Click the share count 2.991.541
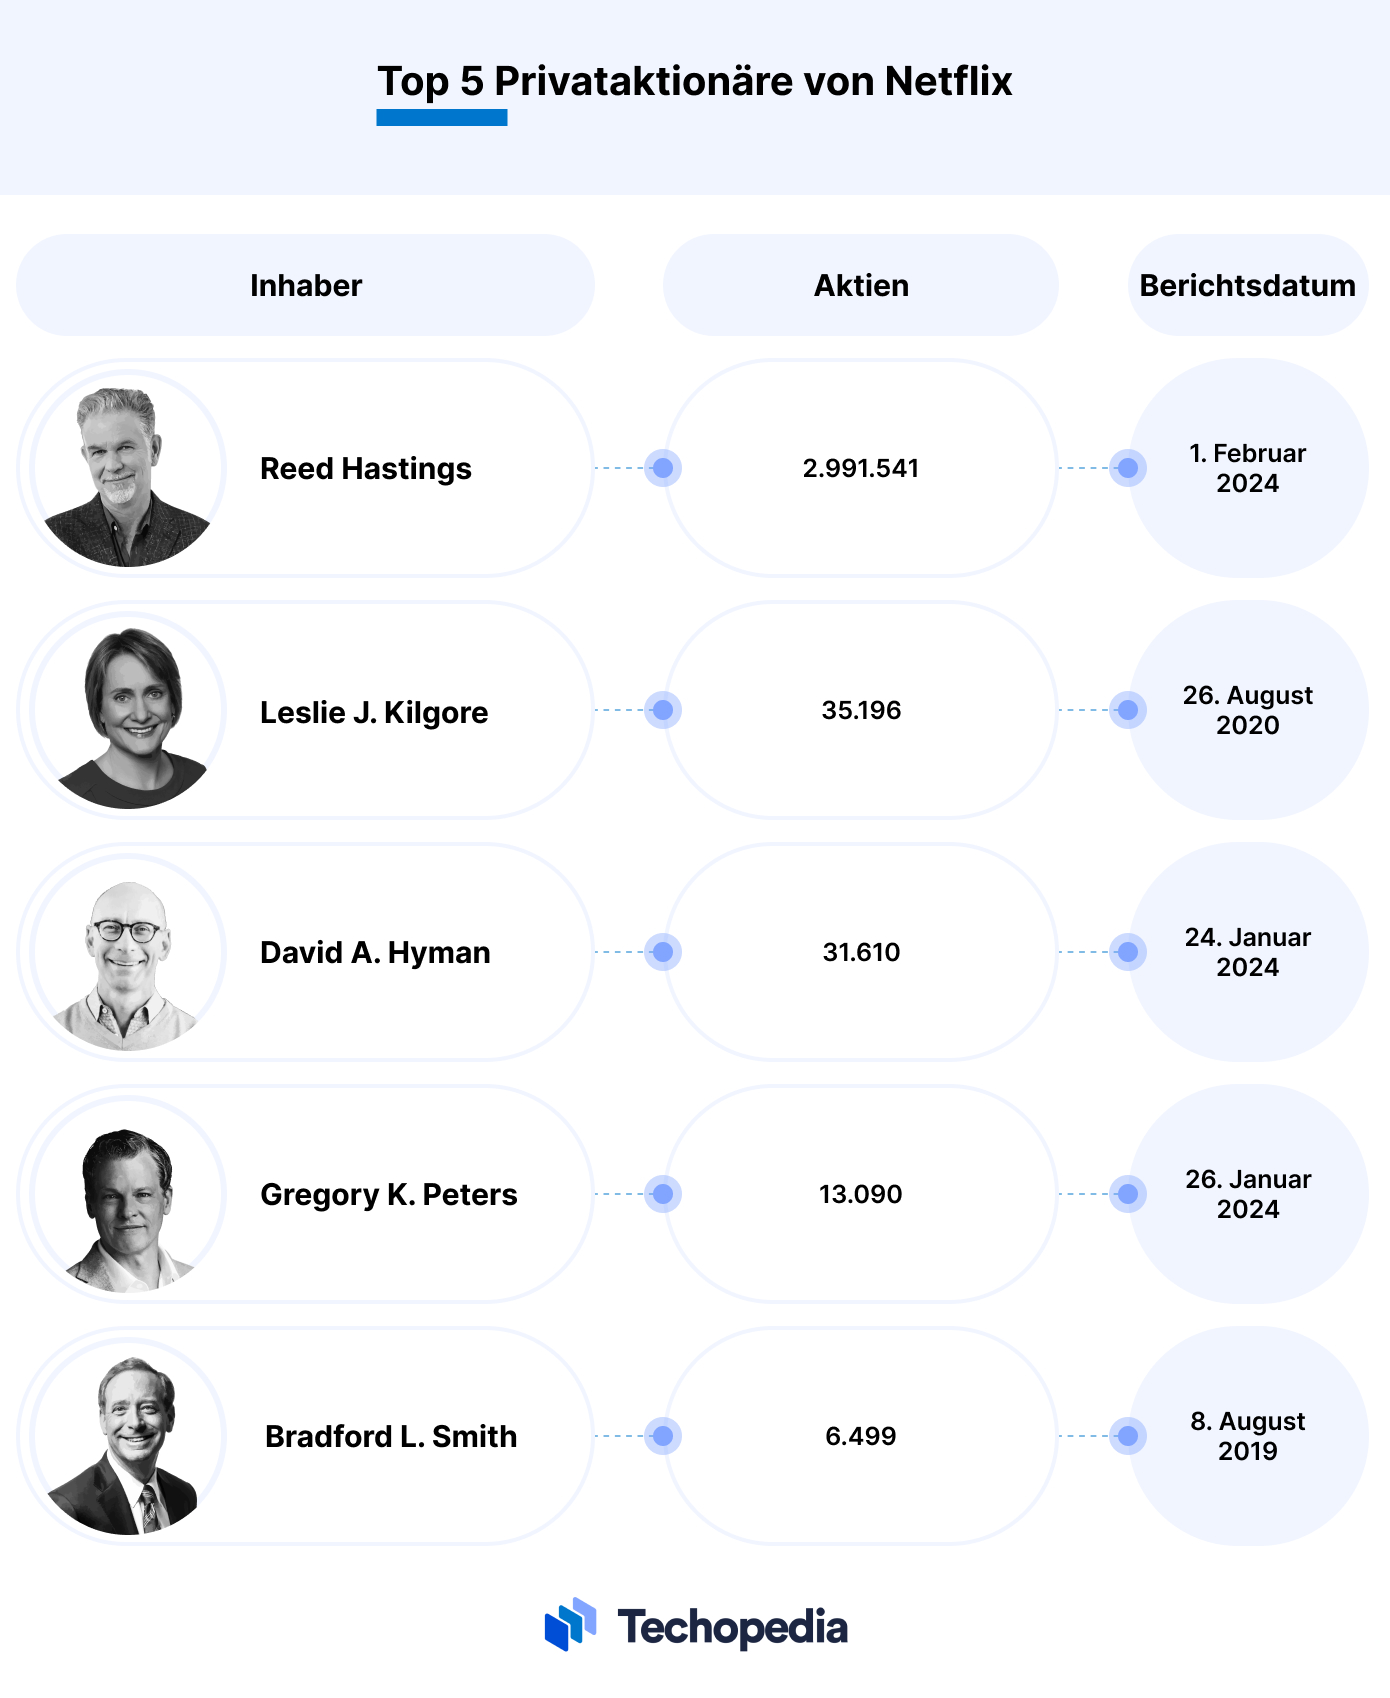Screen dimensions: 1390x1698 [x=861, y=468]
